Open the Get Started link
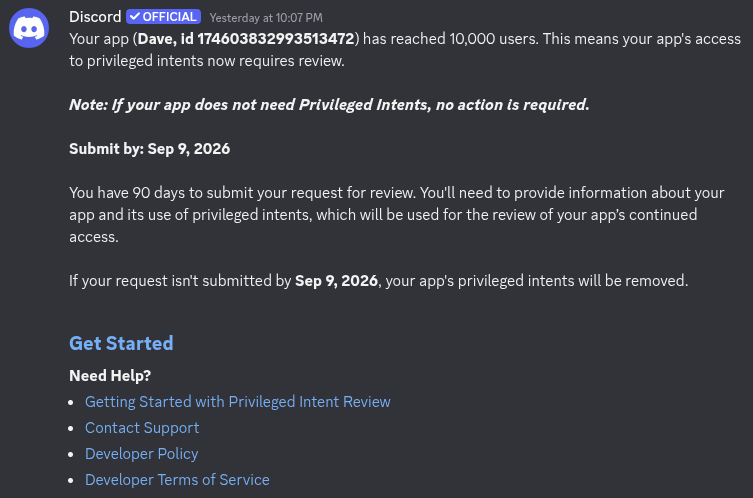The height and width of the screenshot is (498, 753). 121,343
